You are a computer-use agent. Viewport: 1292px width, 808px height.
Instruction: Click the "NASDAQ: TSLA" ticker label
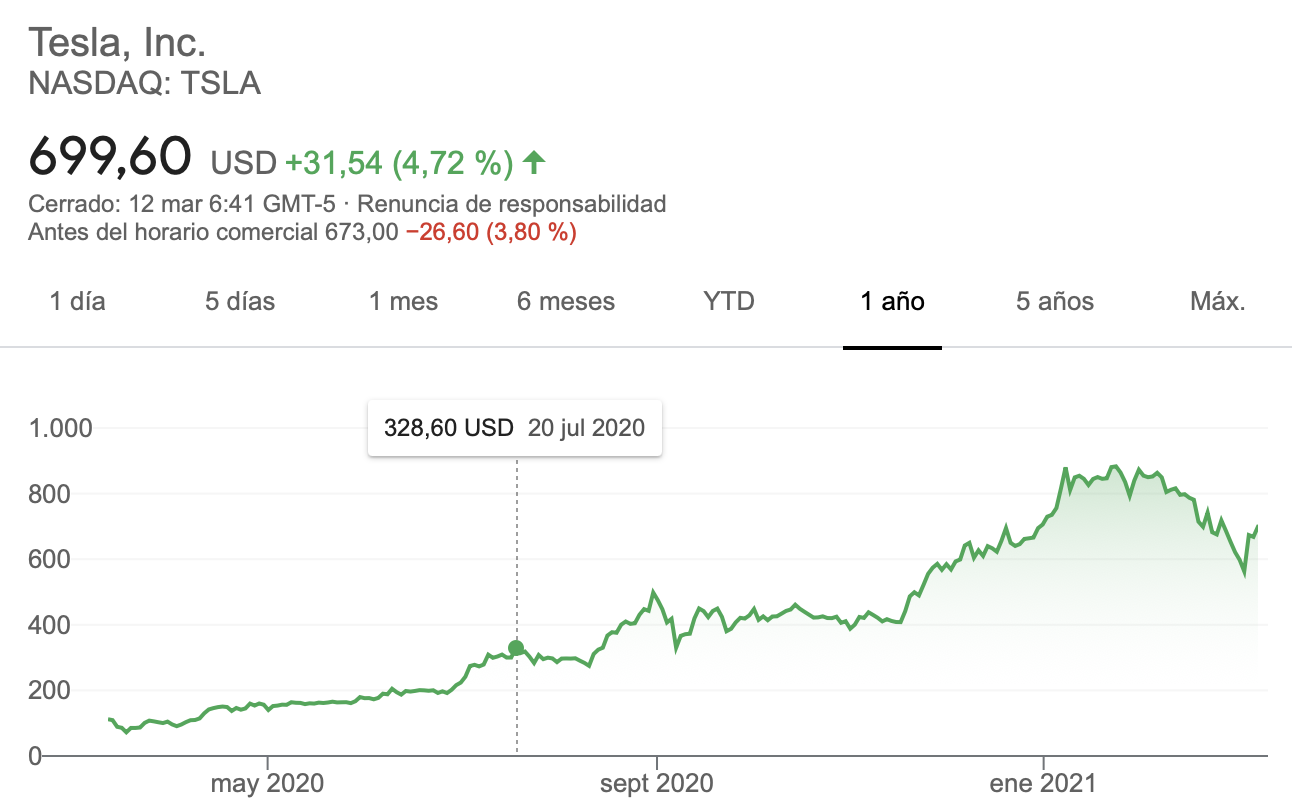(x=145, y=84)
